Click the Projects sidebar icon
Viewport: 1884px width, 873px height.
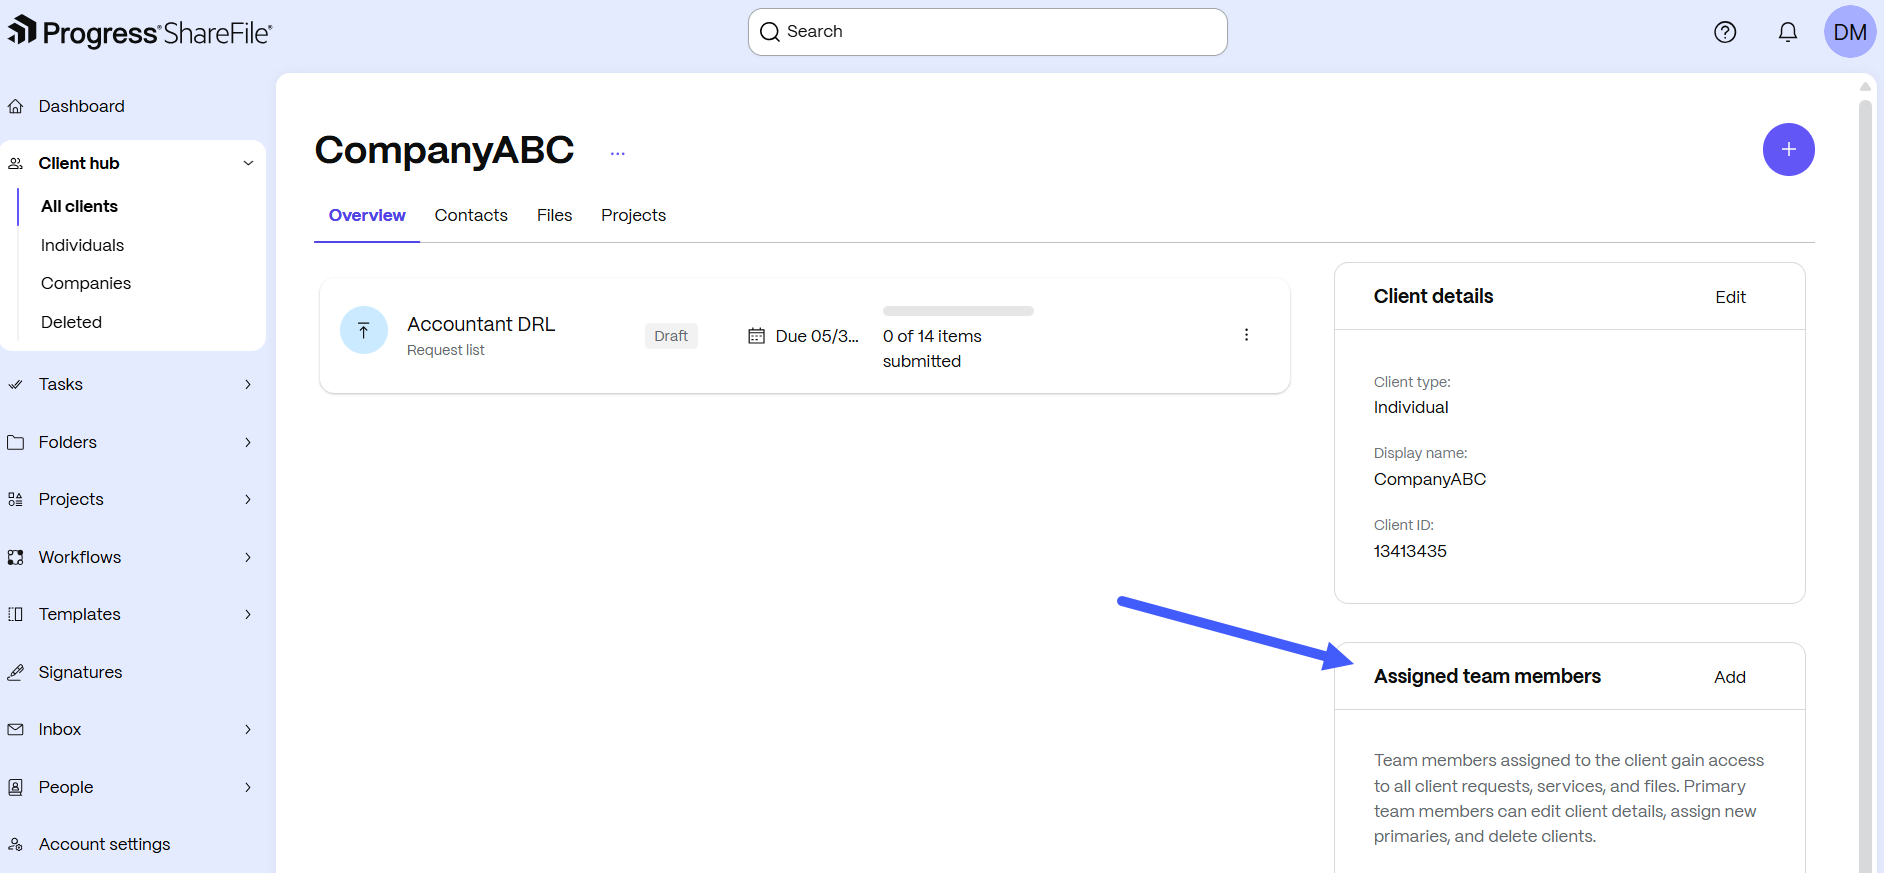16,499
